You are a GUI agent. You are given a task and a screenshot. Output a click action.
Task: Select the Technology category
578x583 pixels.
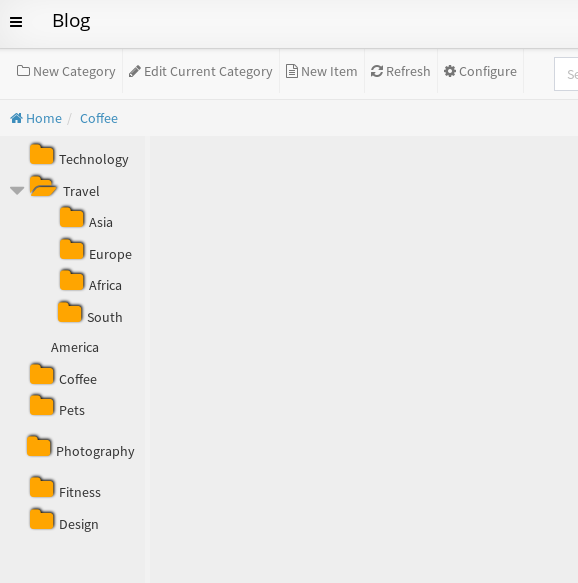[94, 160]
